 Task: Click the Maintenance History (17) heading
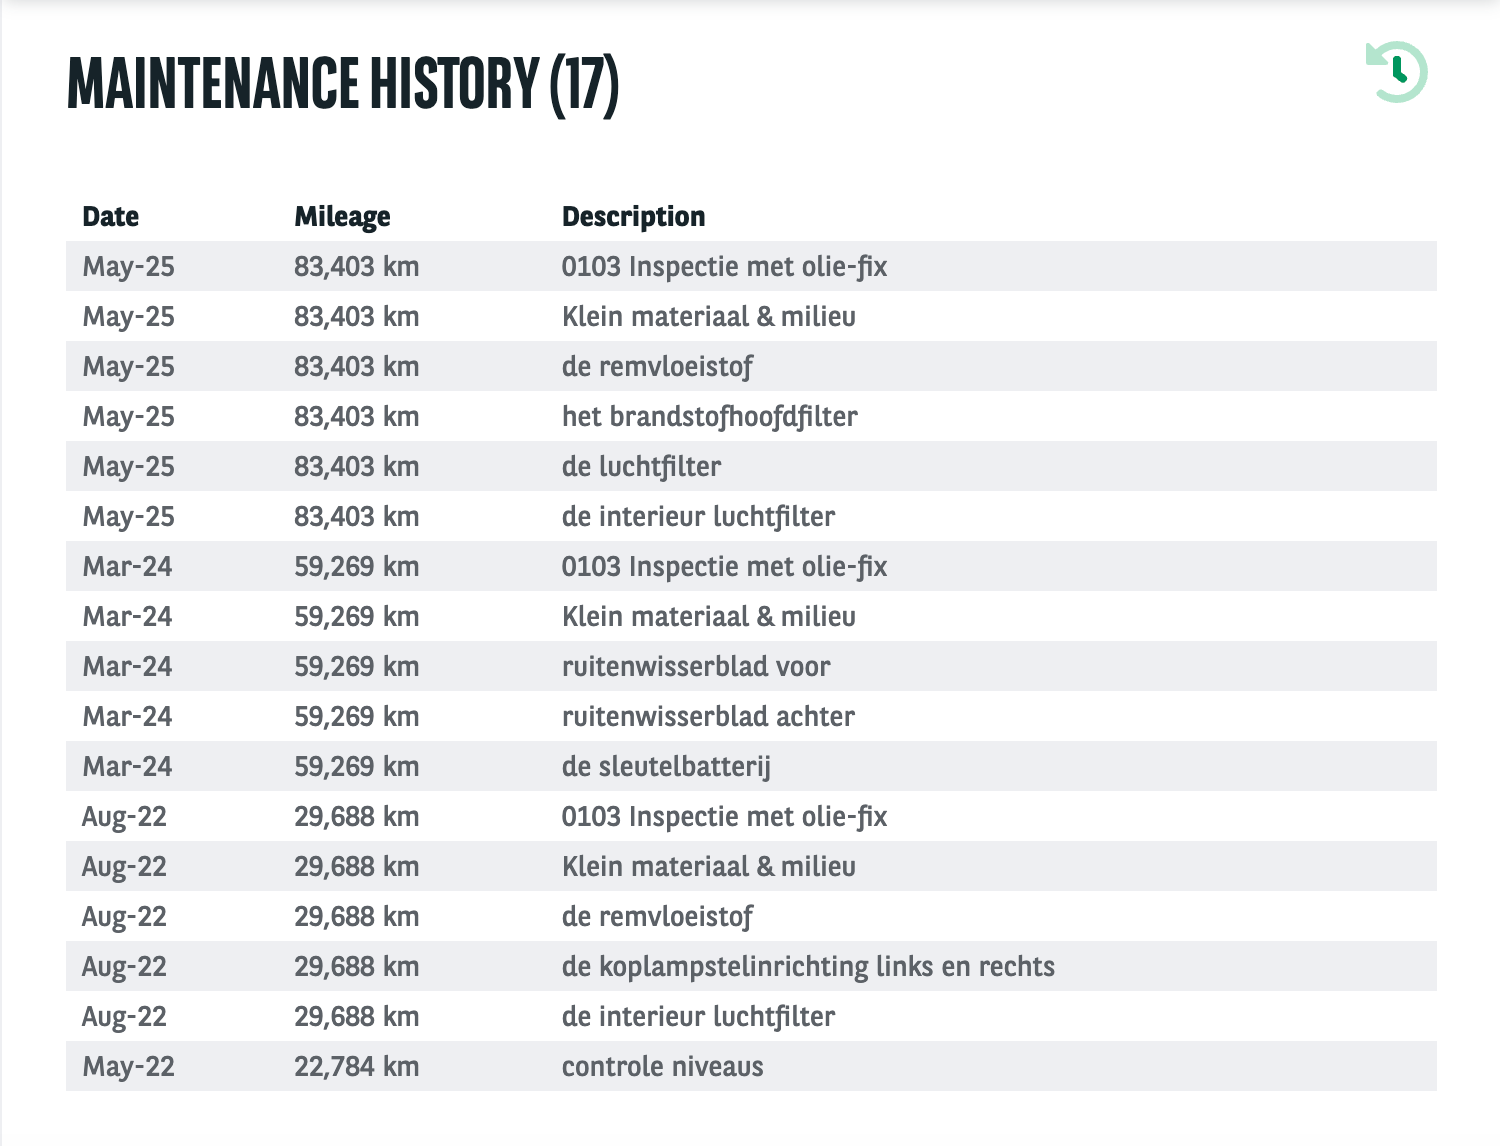[343, 83]
